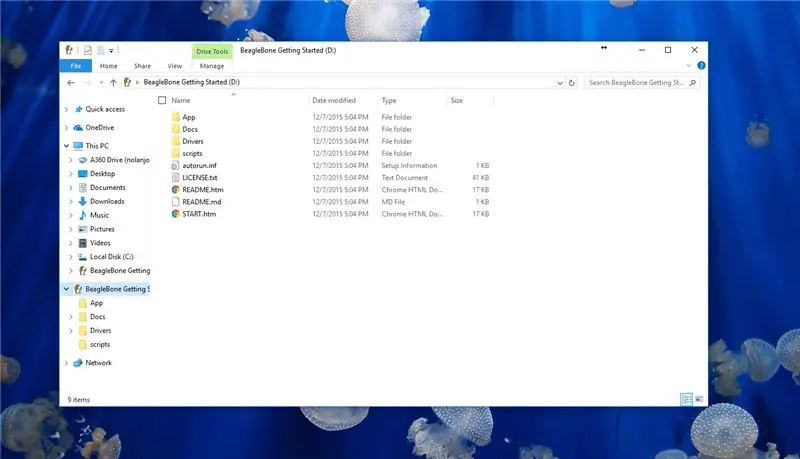
Task: Open the File menu tab
Action: click(x=76, y=66)
